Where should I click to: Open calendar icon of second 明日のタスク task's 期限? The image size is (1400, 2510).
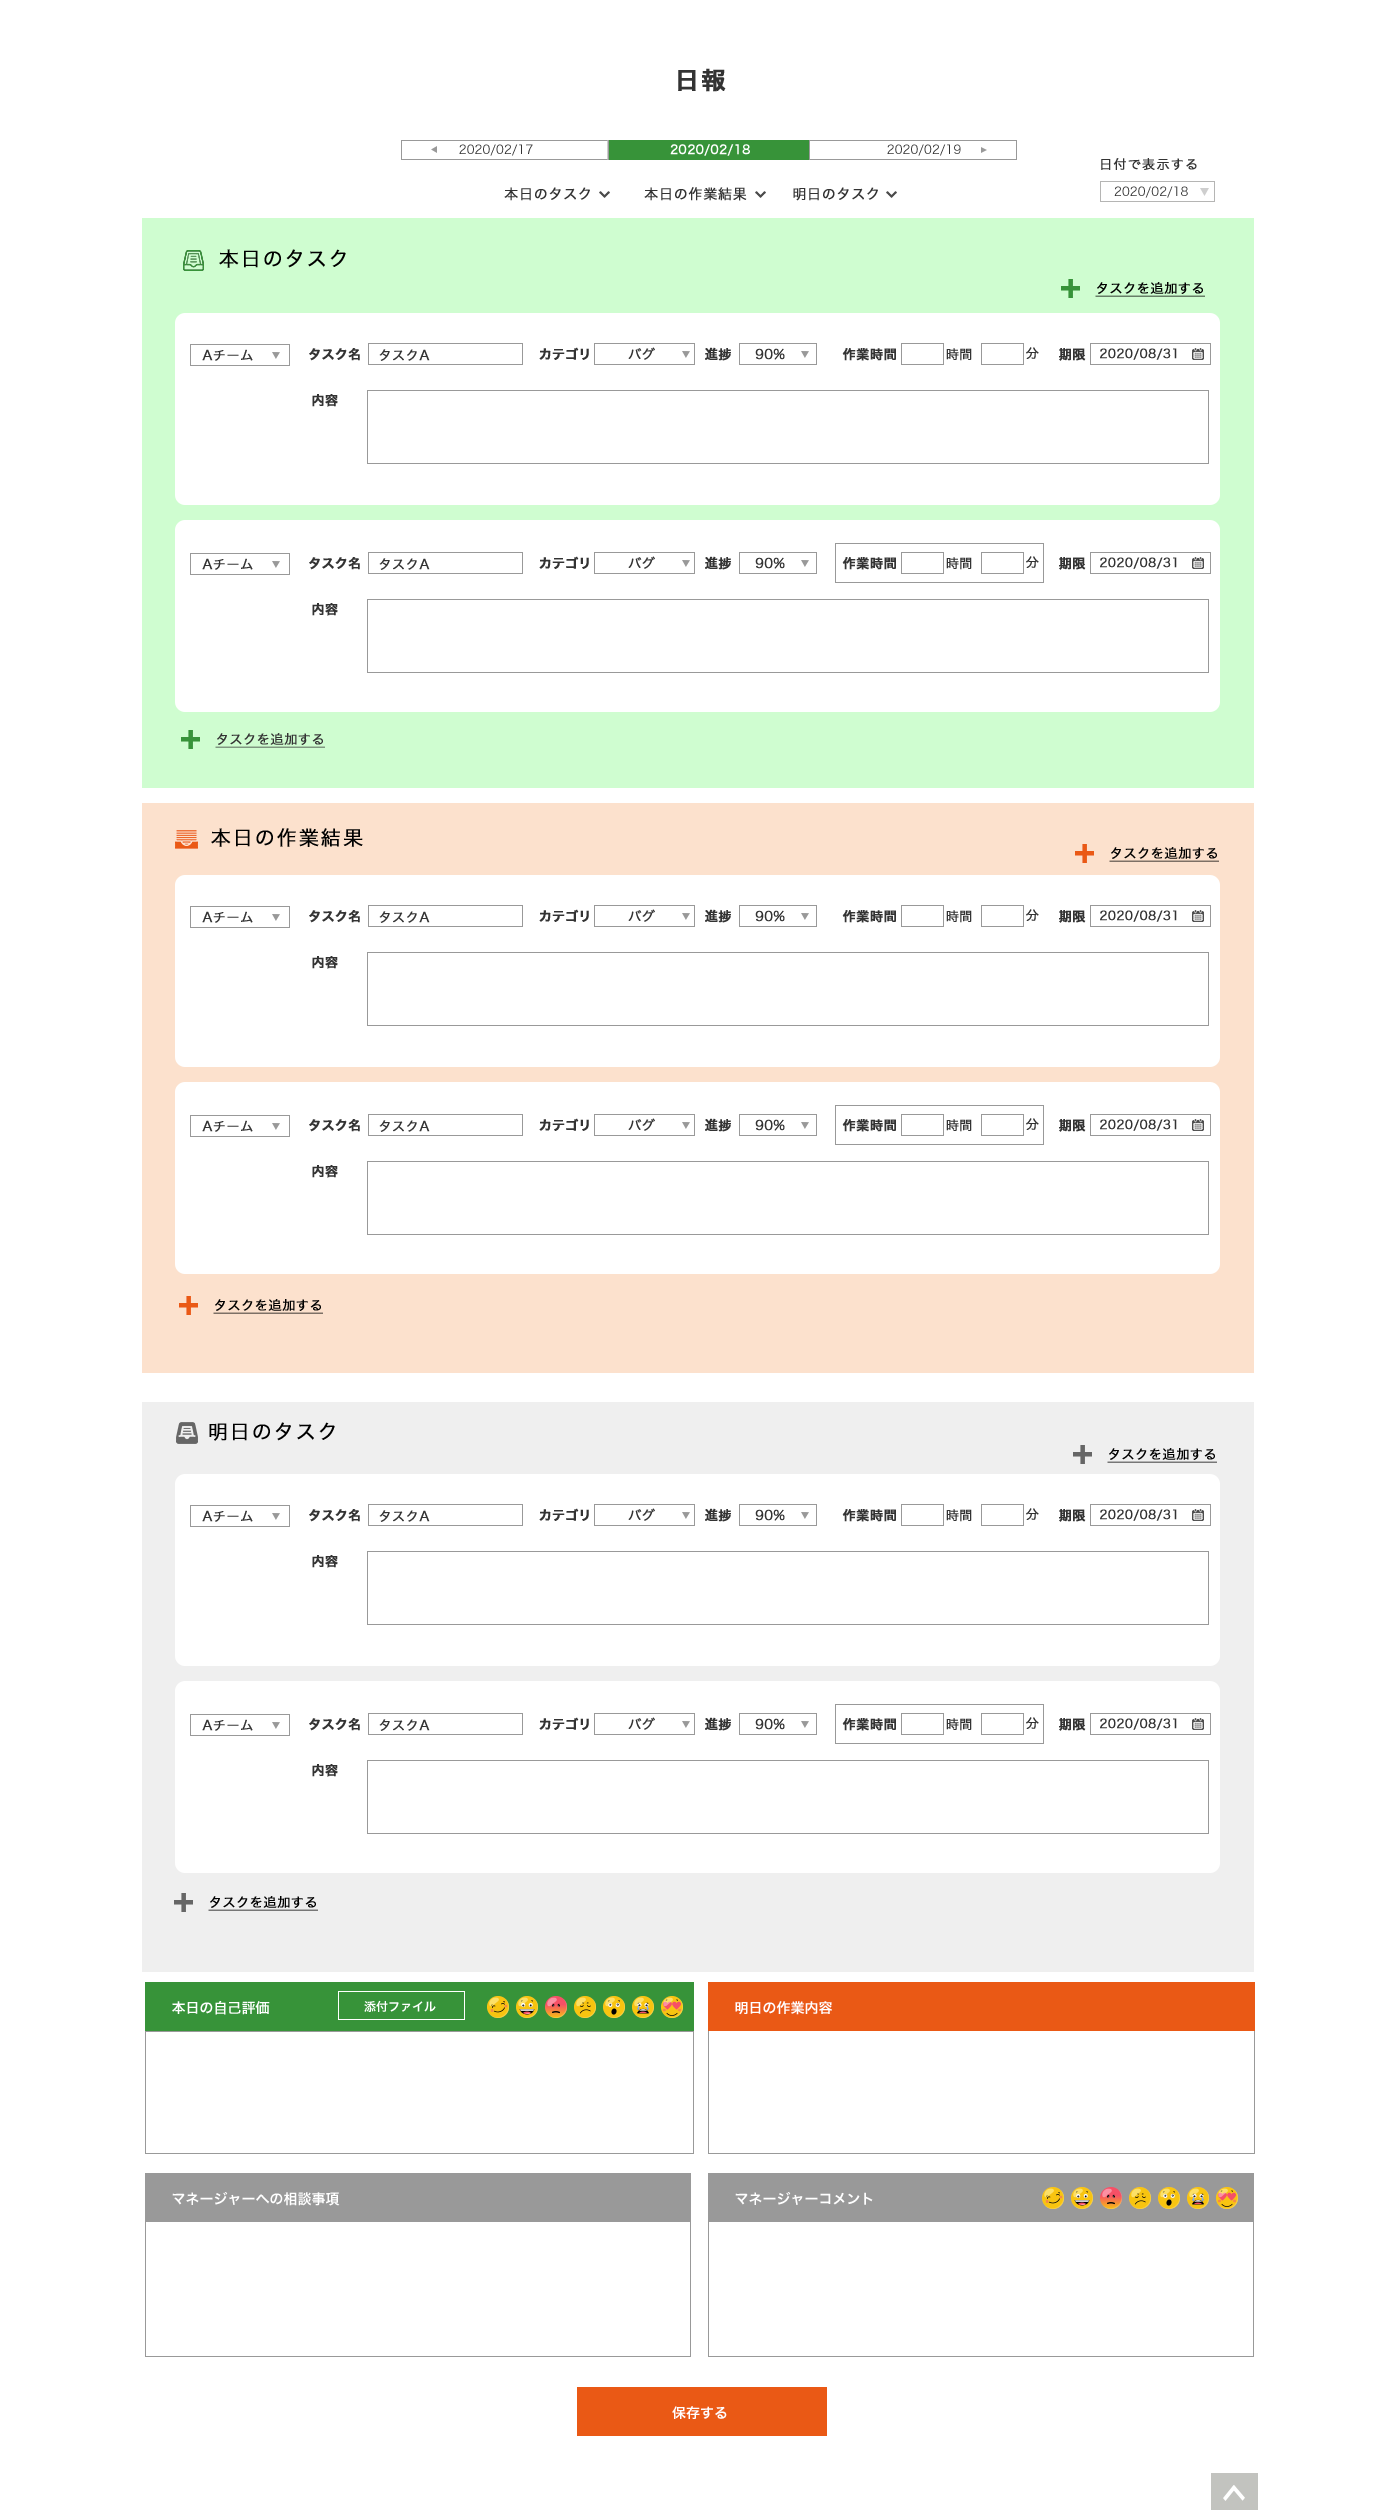[1198, 1724]
